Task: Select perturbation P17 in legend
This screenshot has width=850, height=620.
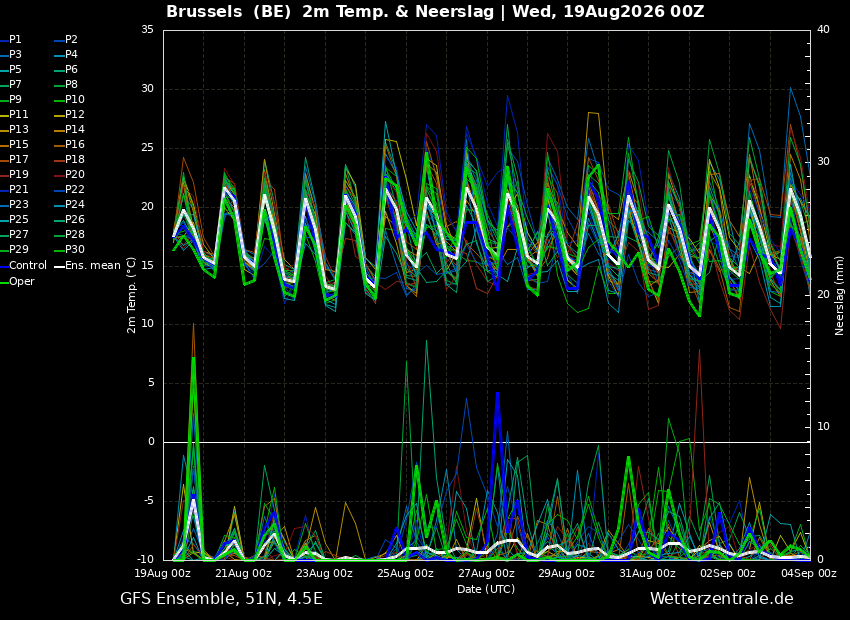Action: [15, 159]
